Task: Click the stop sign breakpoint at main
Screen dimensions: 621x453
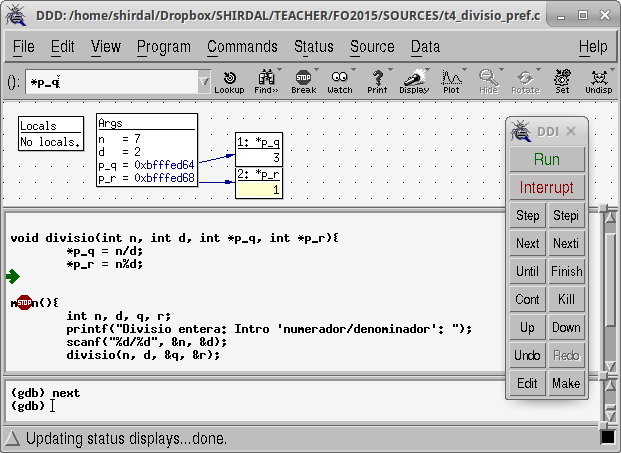Action: point(24,302)
